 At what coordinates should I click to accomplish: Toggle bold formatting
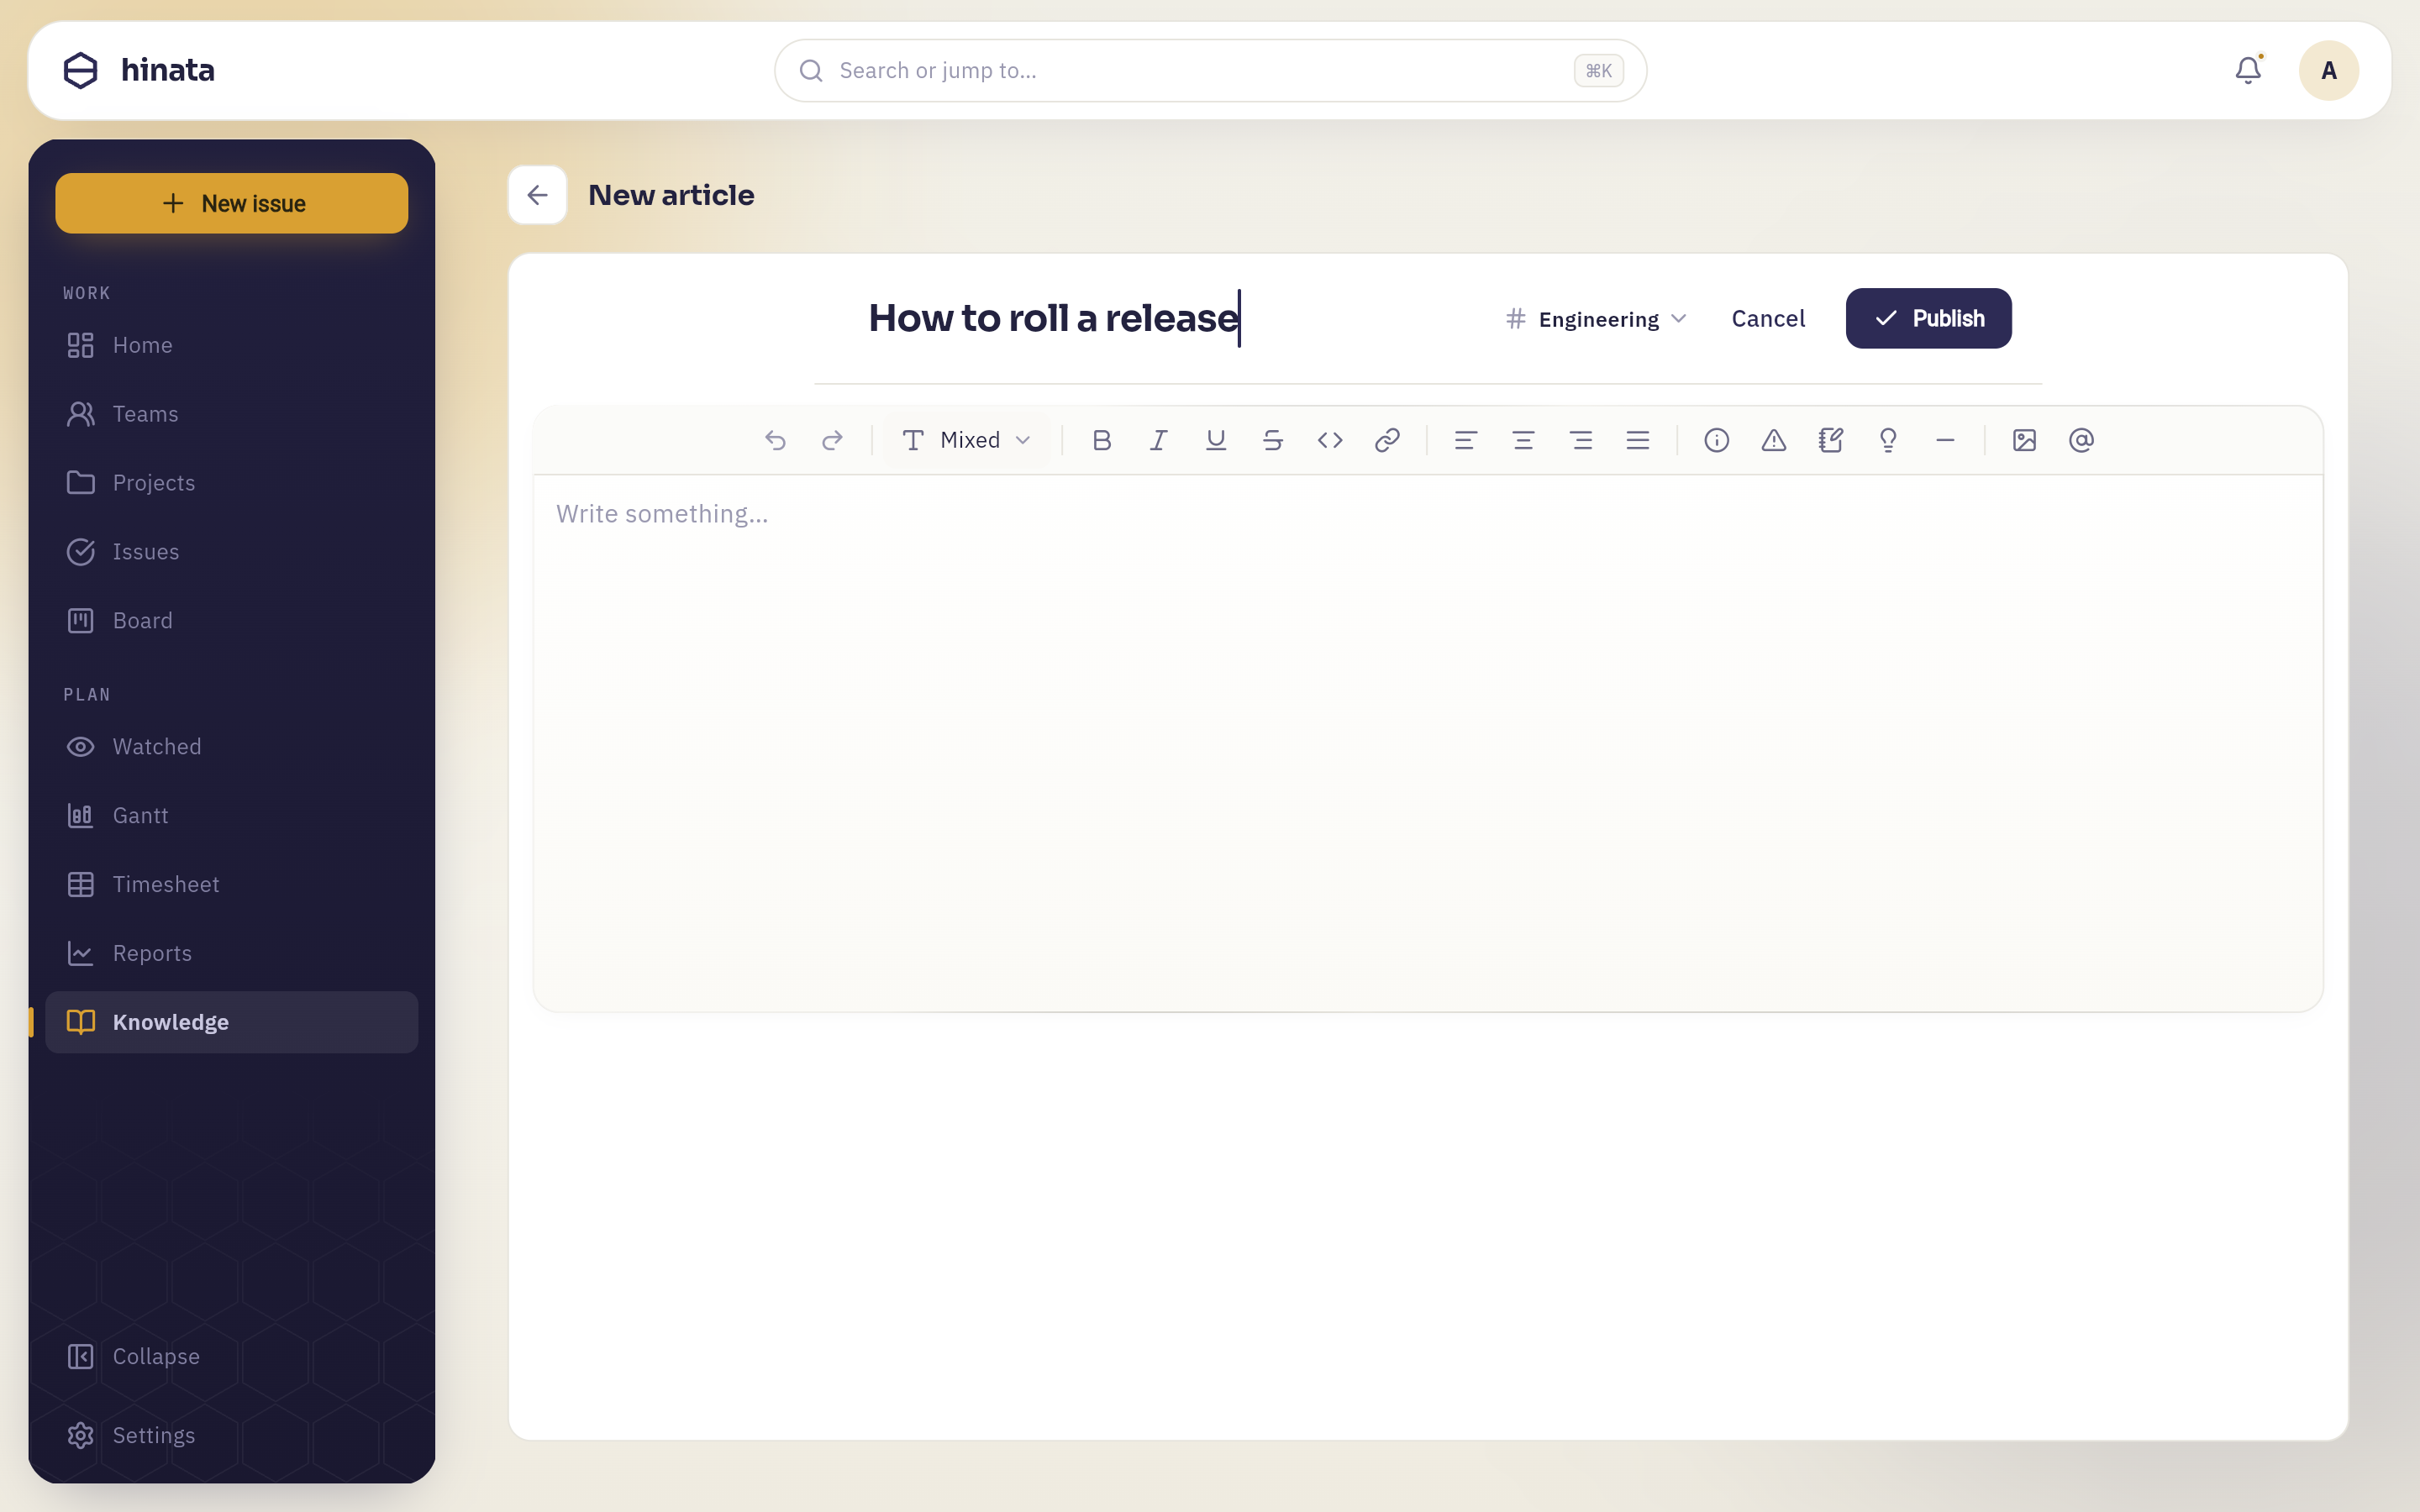1102,440
